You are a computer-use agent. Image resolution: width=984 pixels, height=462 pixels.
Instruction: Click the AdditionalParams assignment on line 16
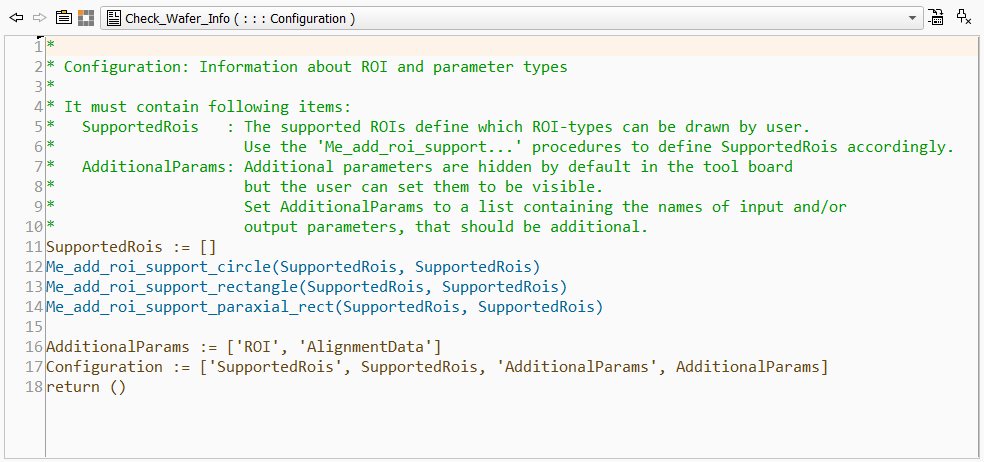[x=244, y=347]
